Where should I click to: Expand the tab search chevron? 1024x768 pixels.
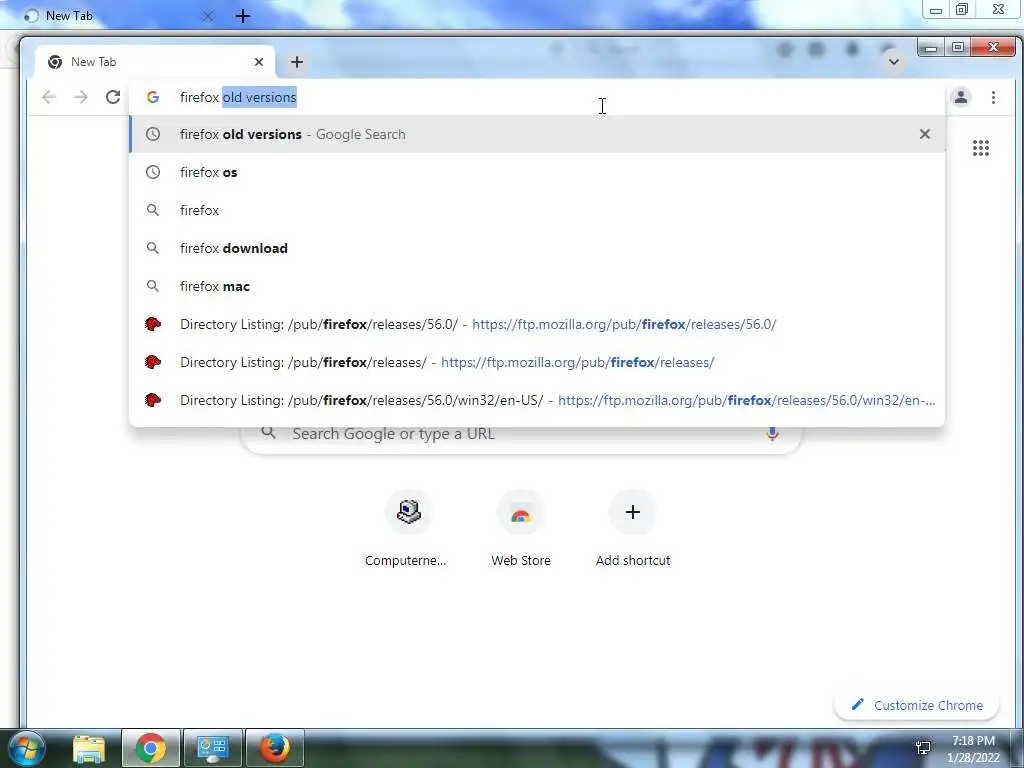coord(893,62)
